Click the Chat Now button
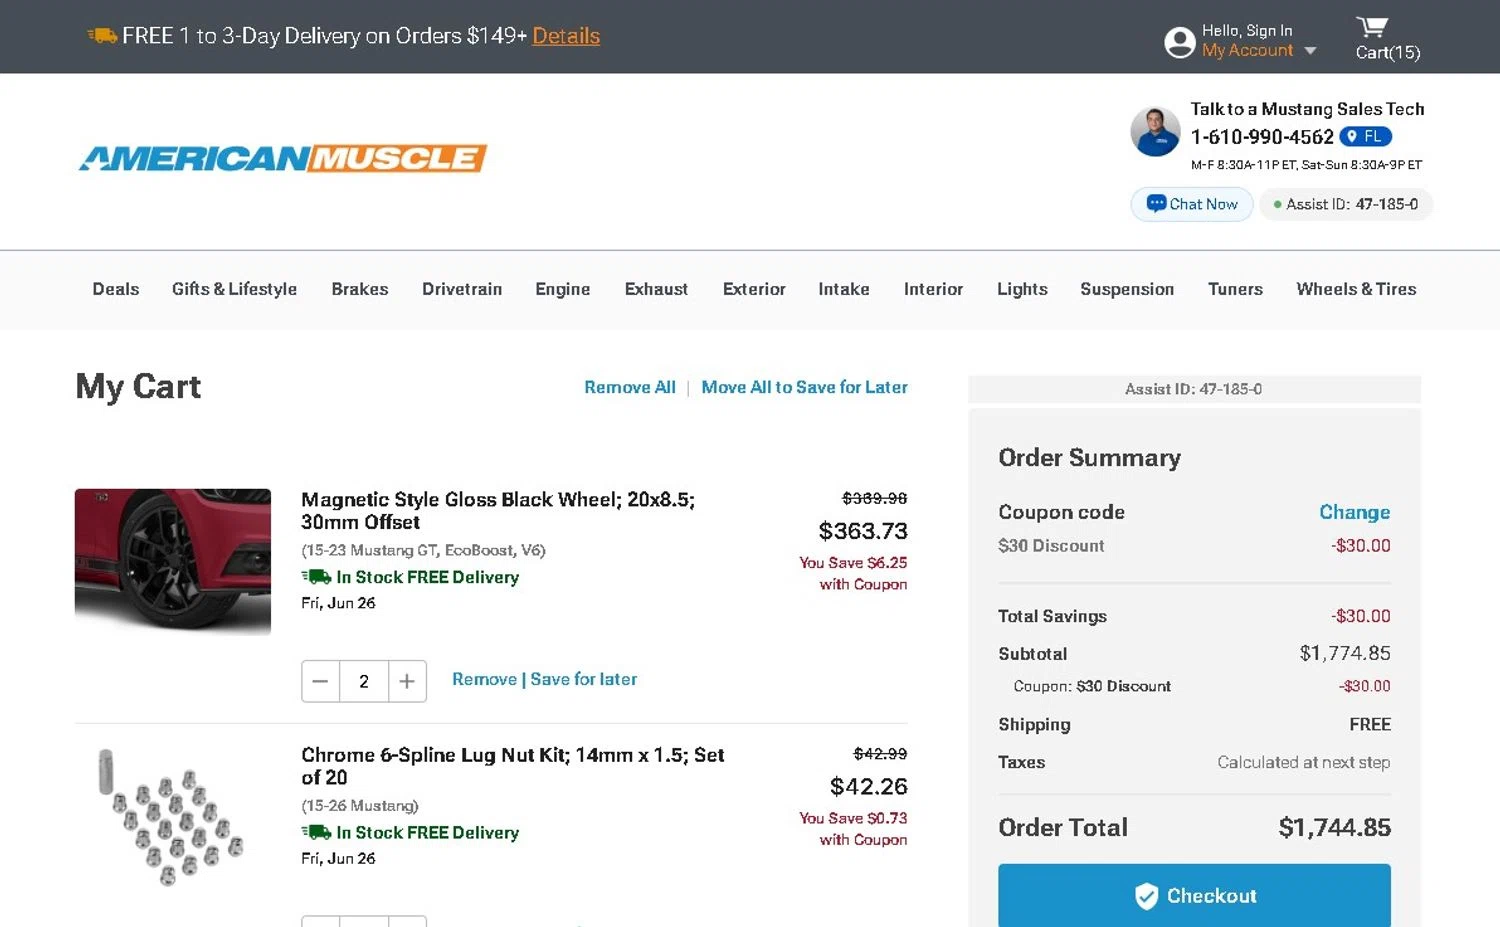 click(1192, 204)
